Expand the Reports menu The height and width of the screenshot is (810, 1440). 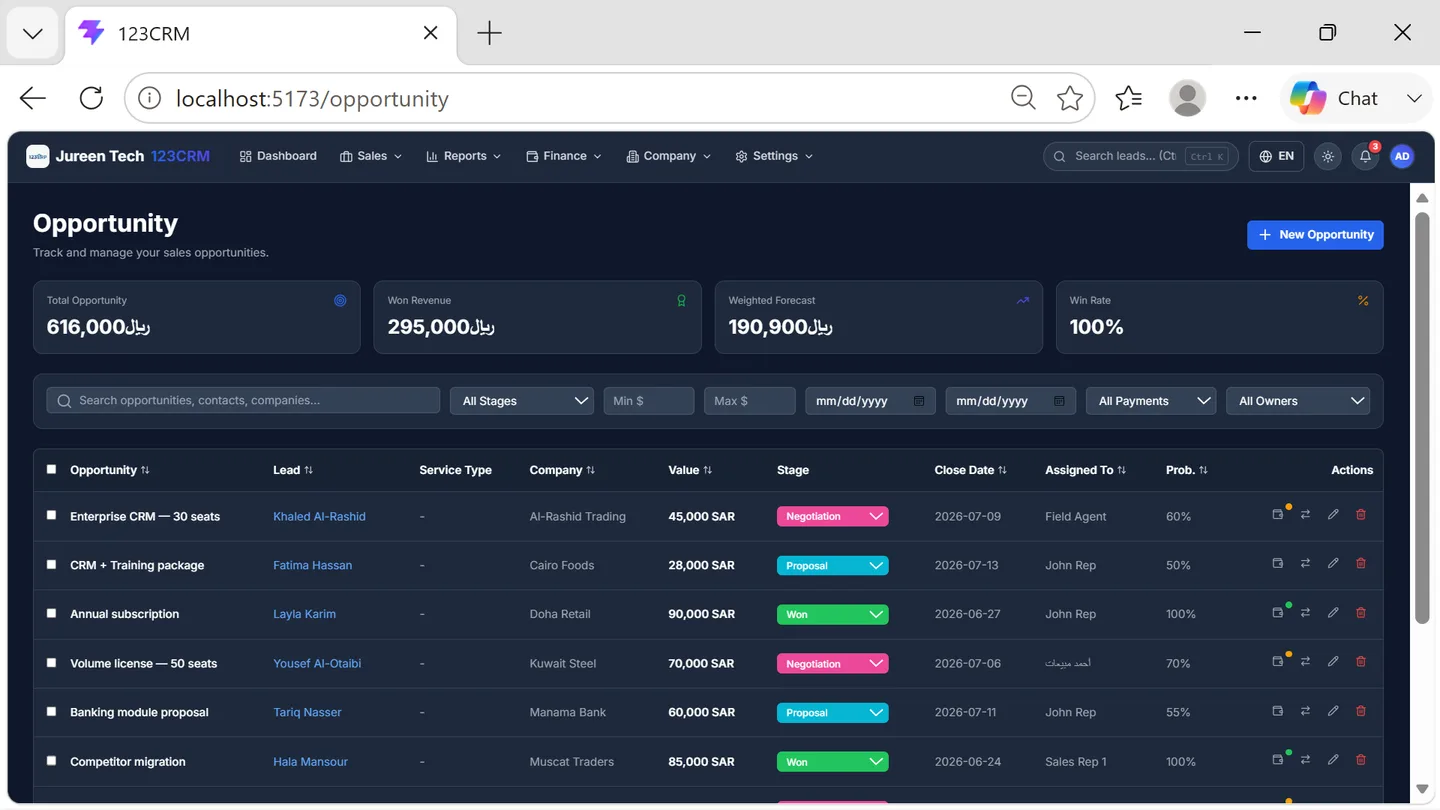[464, 156]
